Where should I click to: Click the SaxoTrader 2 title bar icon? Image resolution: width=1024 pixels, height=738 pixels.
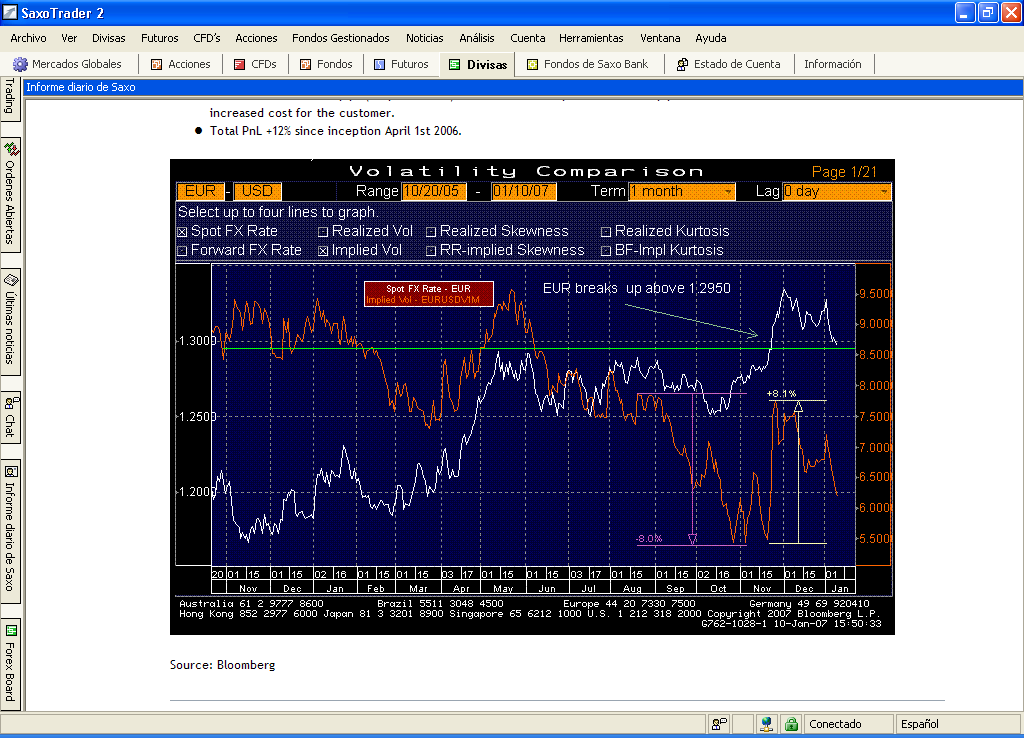point(10,12)
